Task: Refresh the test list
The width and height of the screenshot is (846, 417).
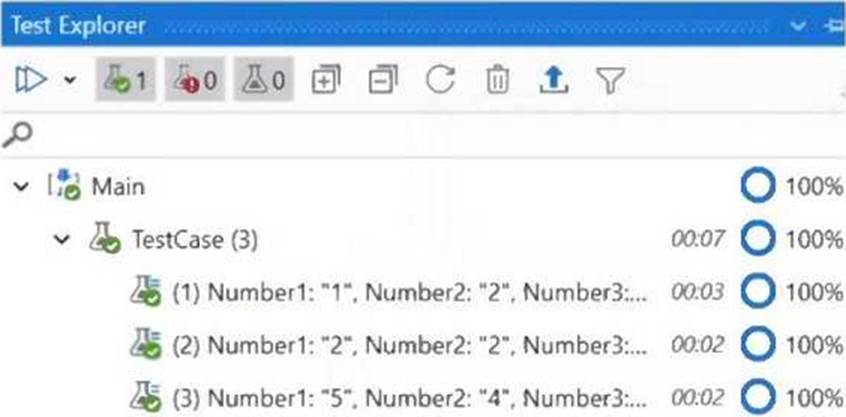Action: click(440, 80)
